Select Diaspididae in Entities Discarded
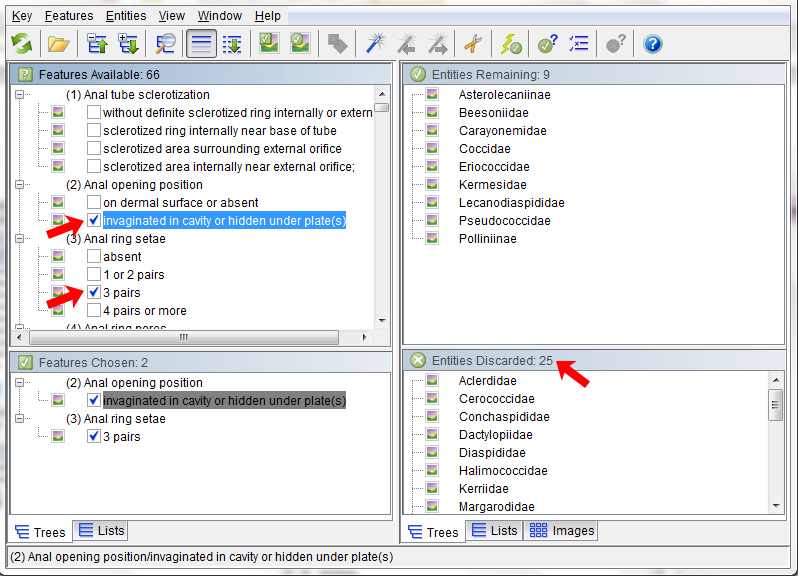The image size is (798, 576). tap(491, 453)
